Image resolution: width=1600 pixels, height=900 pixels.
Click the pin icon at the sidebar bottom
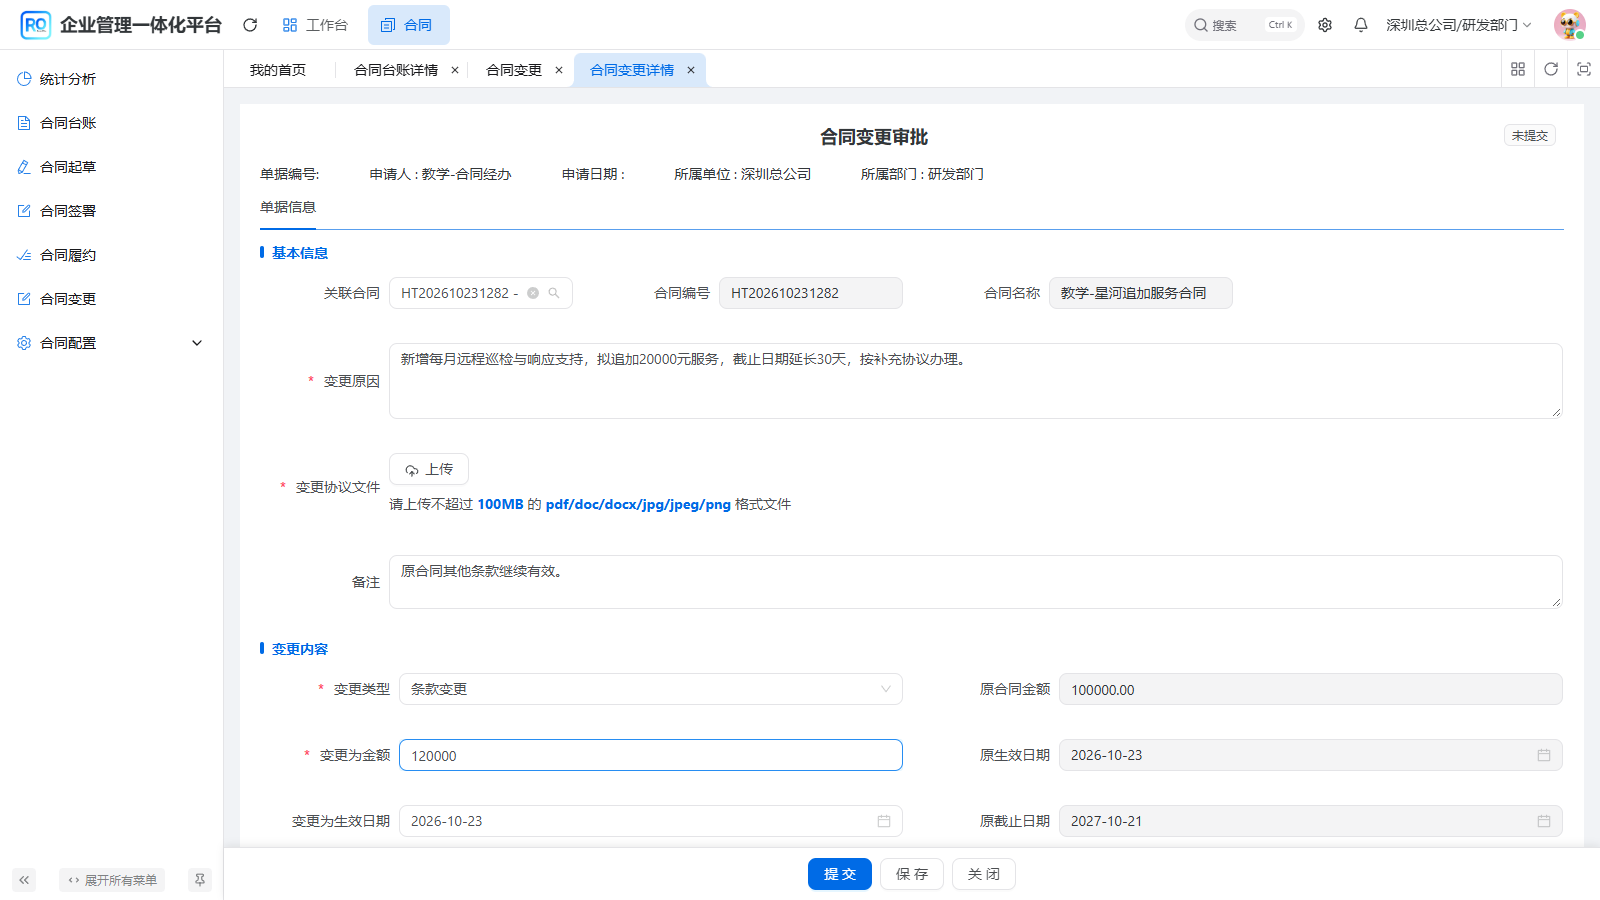coord(200,880)
